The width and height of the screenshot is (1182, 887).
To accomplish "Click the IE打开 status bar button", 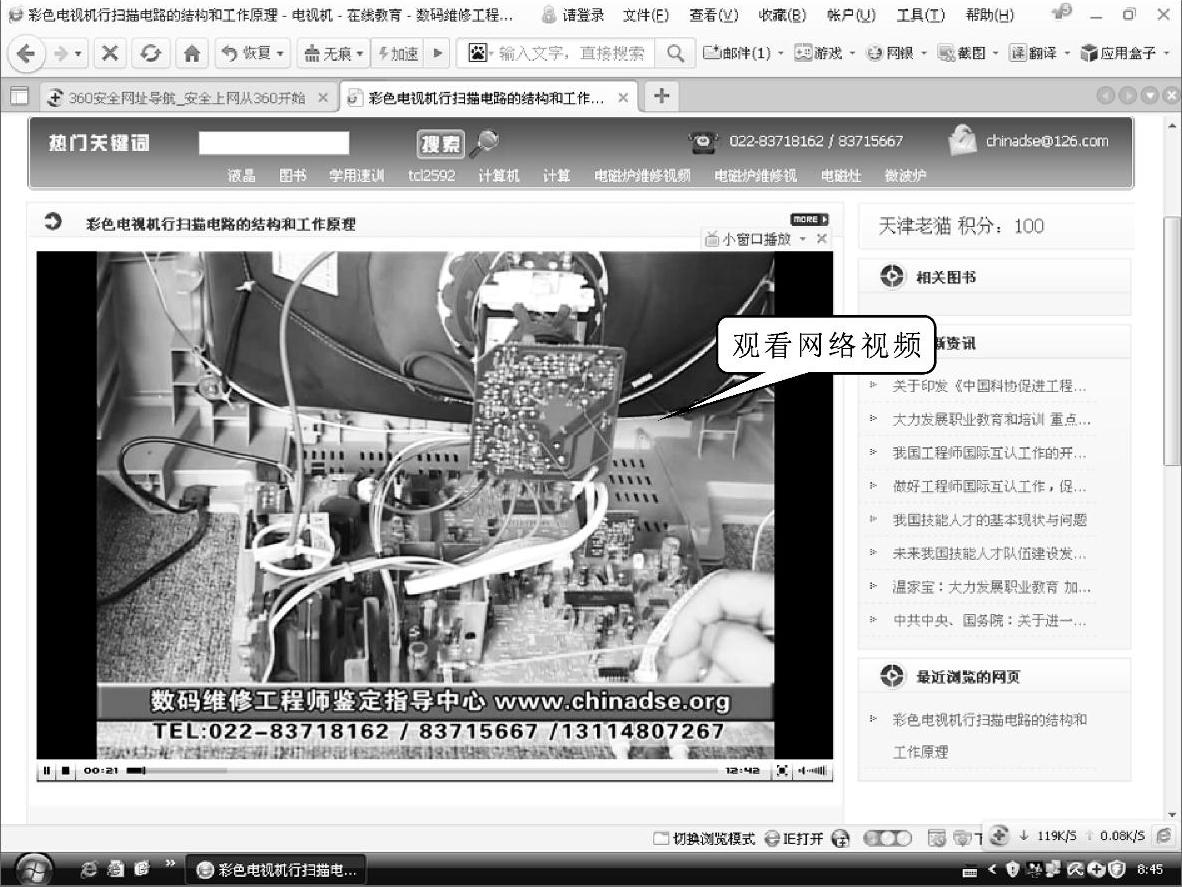I will 793,838.
